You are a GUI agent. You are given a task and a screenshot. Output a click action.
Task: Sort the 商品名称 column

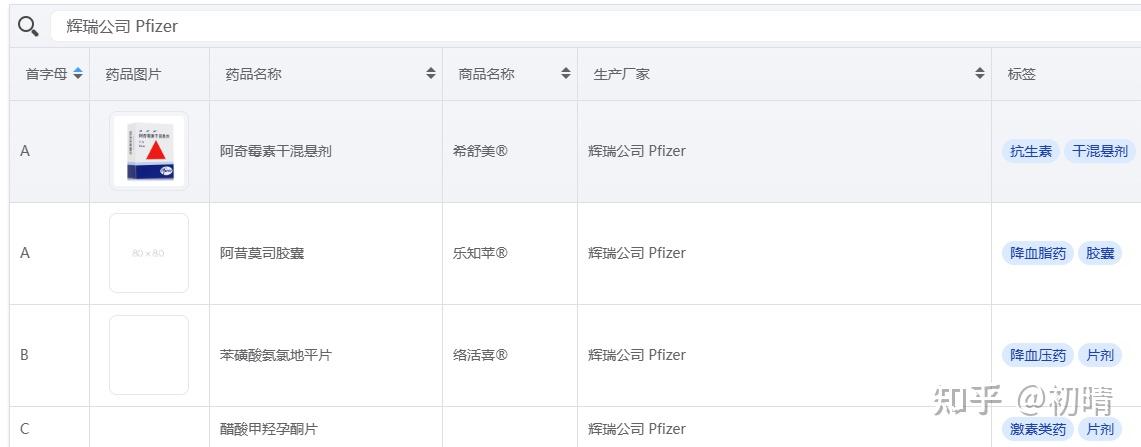tap(566, 73)
